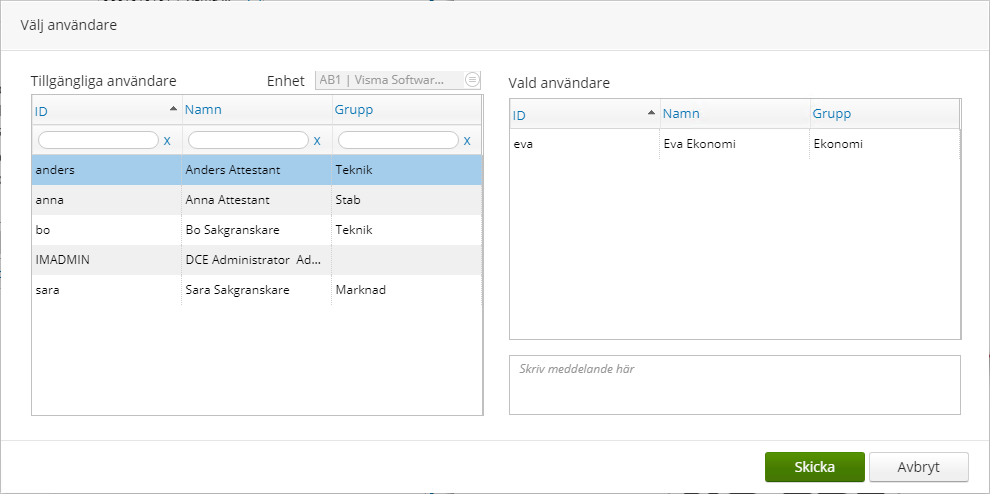Image resolution: width=990 pixels, height=494 pixels.
Task: Clear the Grupp filter with its x
Action: click(x=467, y=140)
